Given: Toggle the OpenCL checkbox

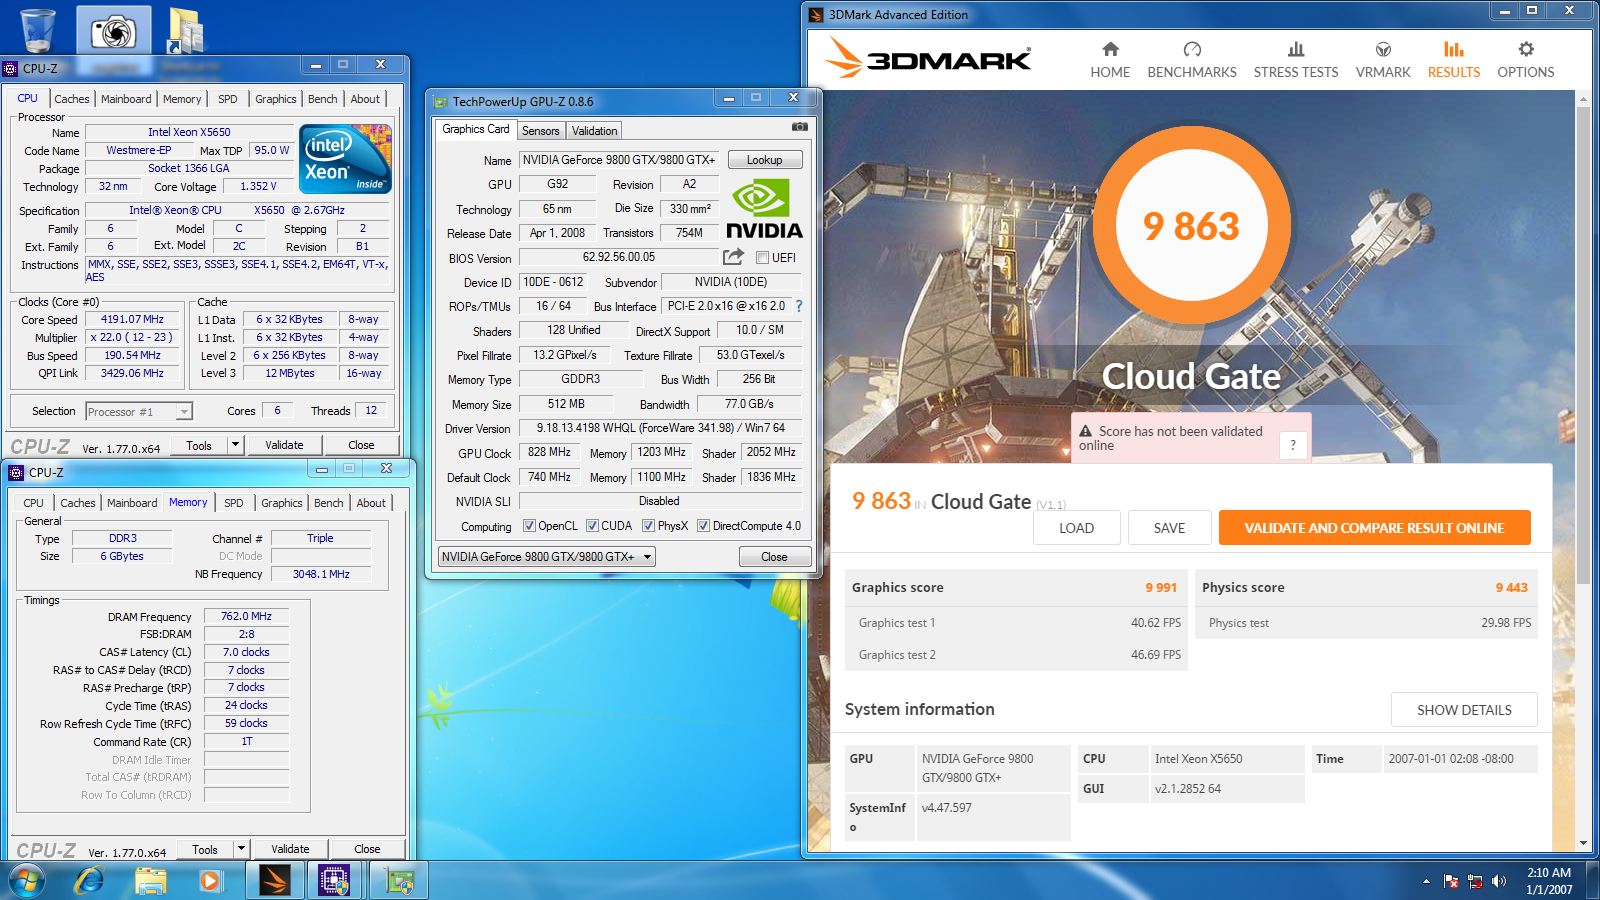Looking at the screenshot, I should click(x=530, y=526).
